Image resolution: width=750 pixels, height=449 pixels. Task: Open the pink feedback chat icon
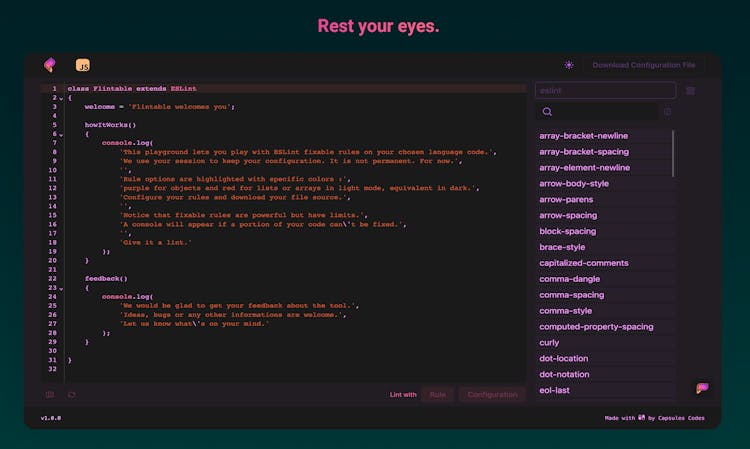point(702,388)
